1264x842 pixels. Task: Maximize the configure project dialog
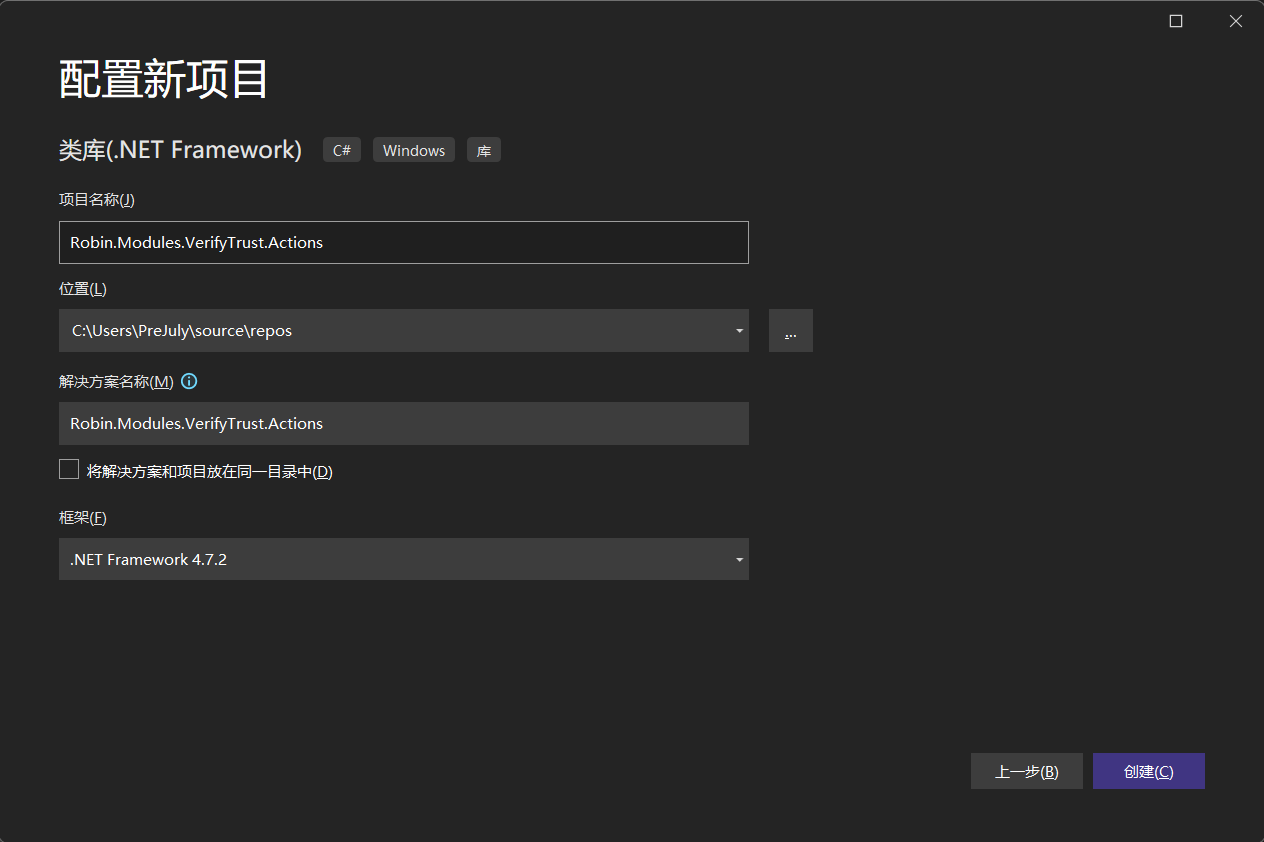point(1176,21)
